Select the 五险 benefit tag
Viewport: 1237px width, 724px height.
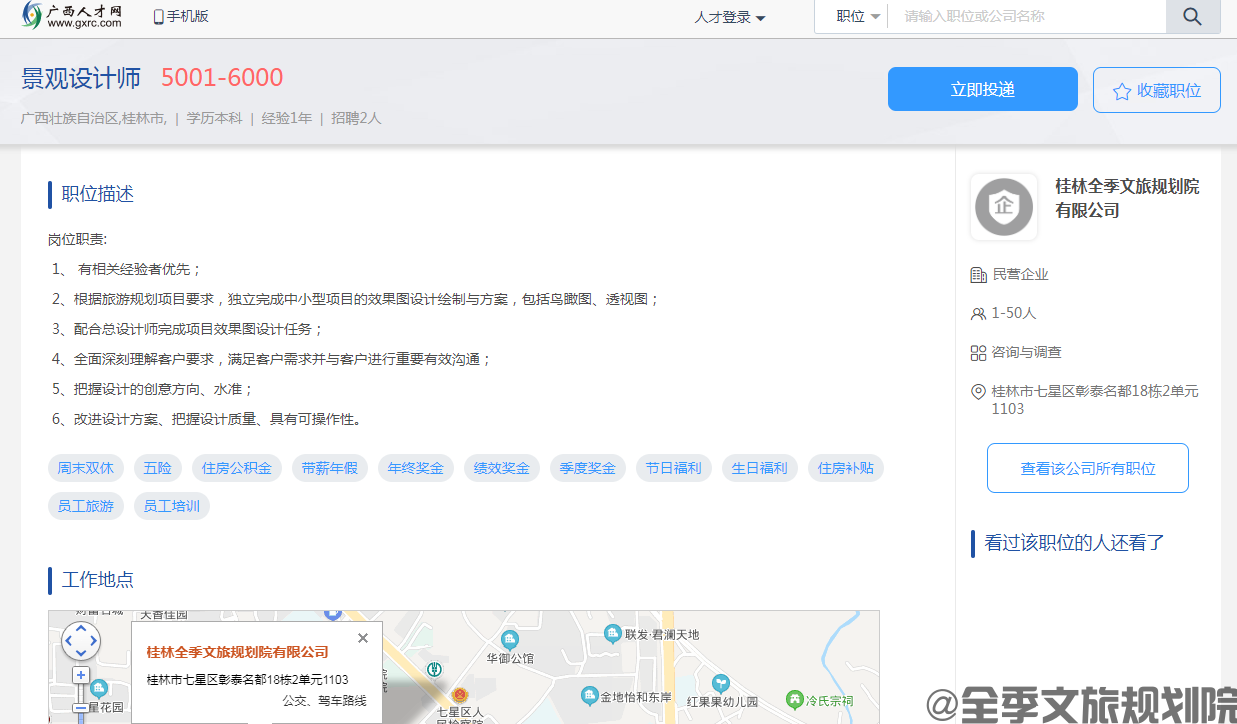[x=157, y=468]
